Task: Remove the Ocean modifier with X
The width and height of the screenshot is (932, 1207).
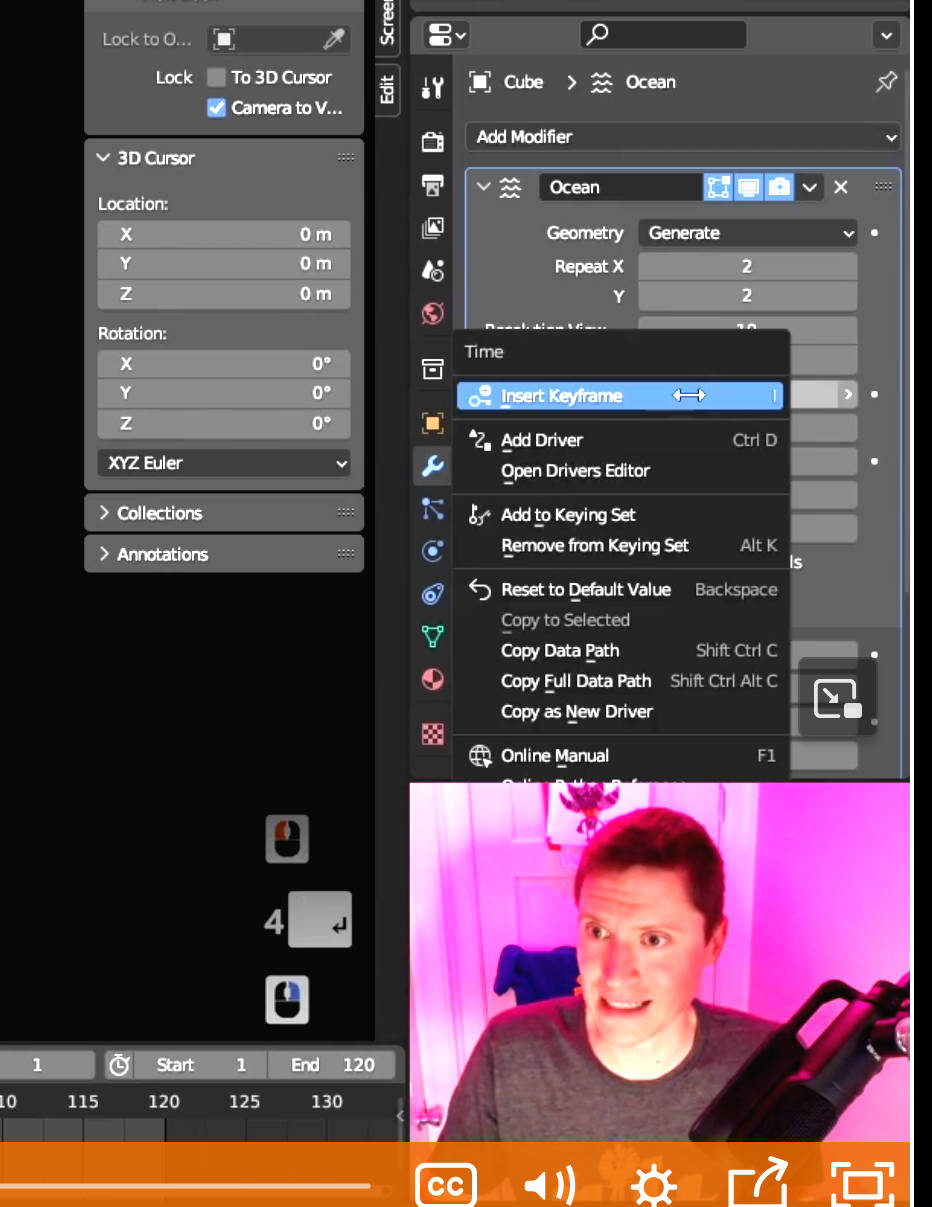Action: (841, 187)
